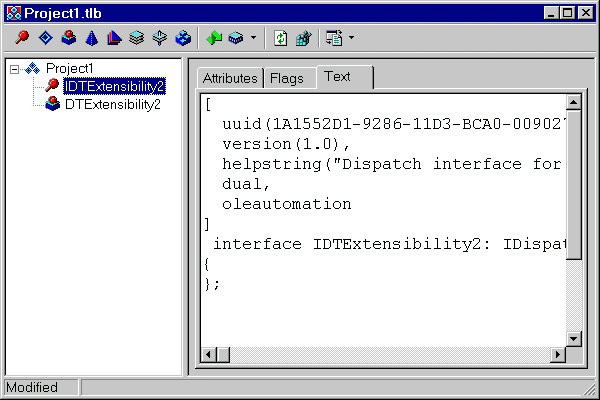This screenshot has height=400, width=600.
Task: Open the Export to IDL dropdown arrow
Action: [351, 39]
